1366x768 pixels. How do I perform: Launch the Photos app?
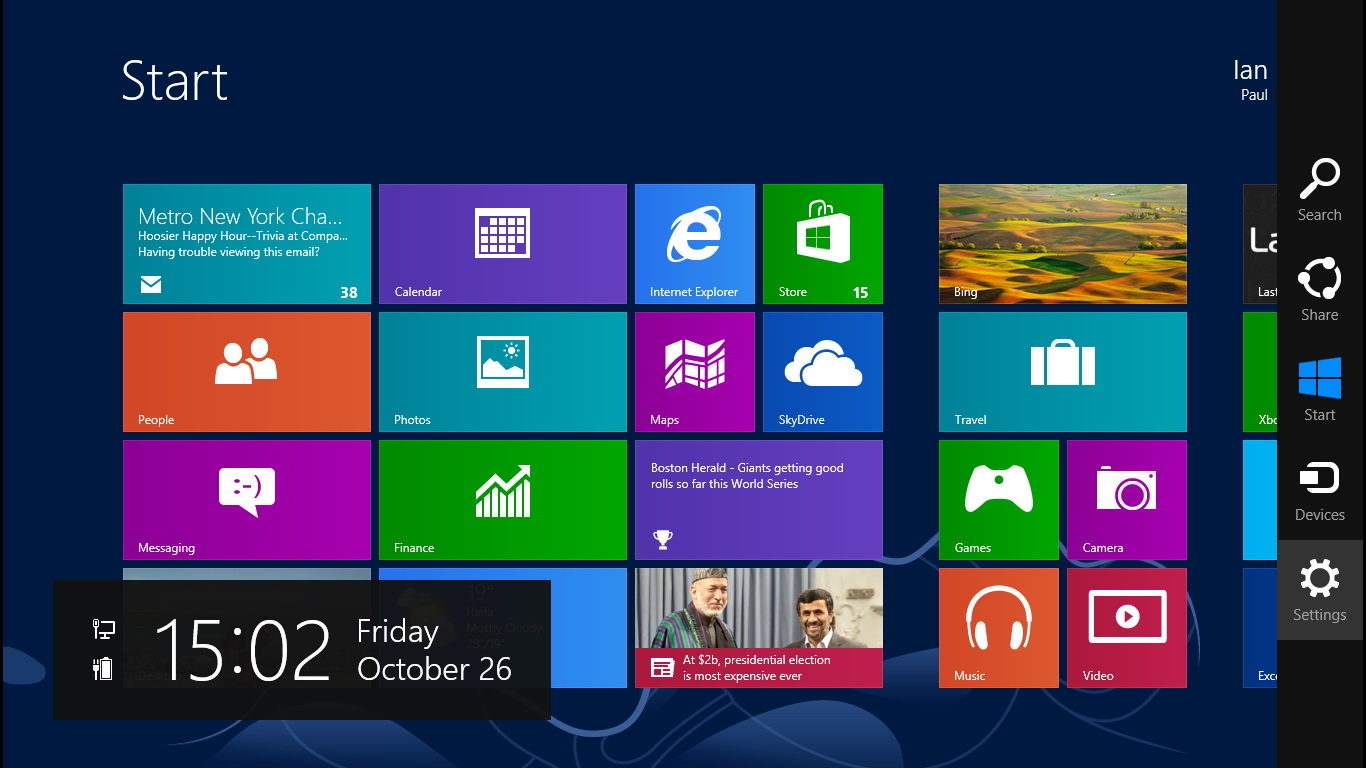pyautogui.click(x=502, y=371)
